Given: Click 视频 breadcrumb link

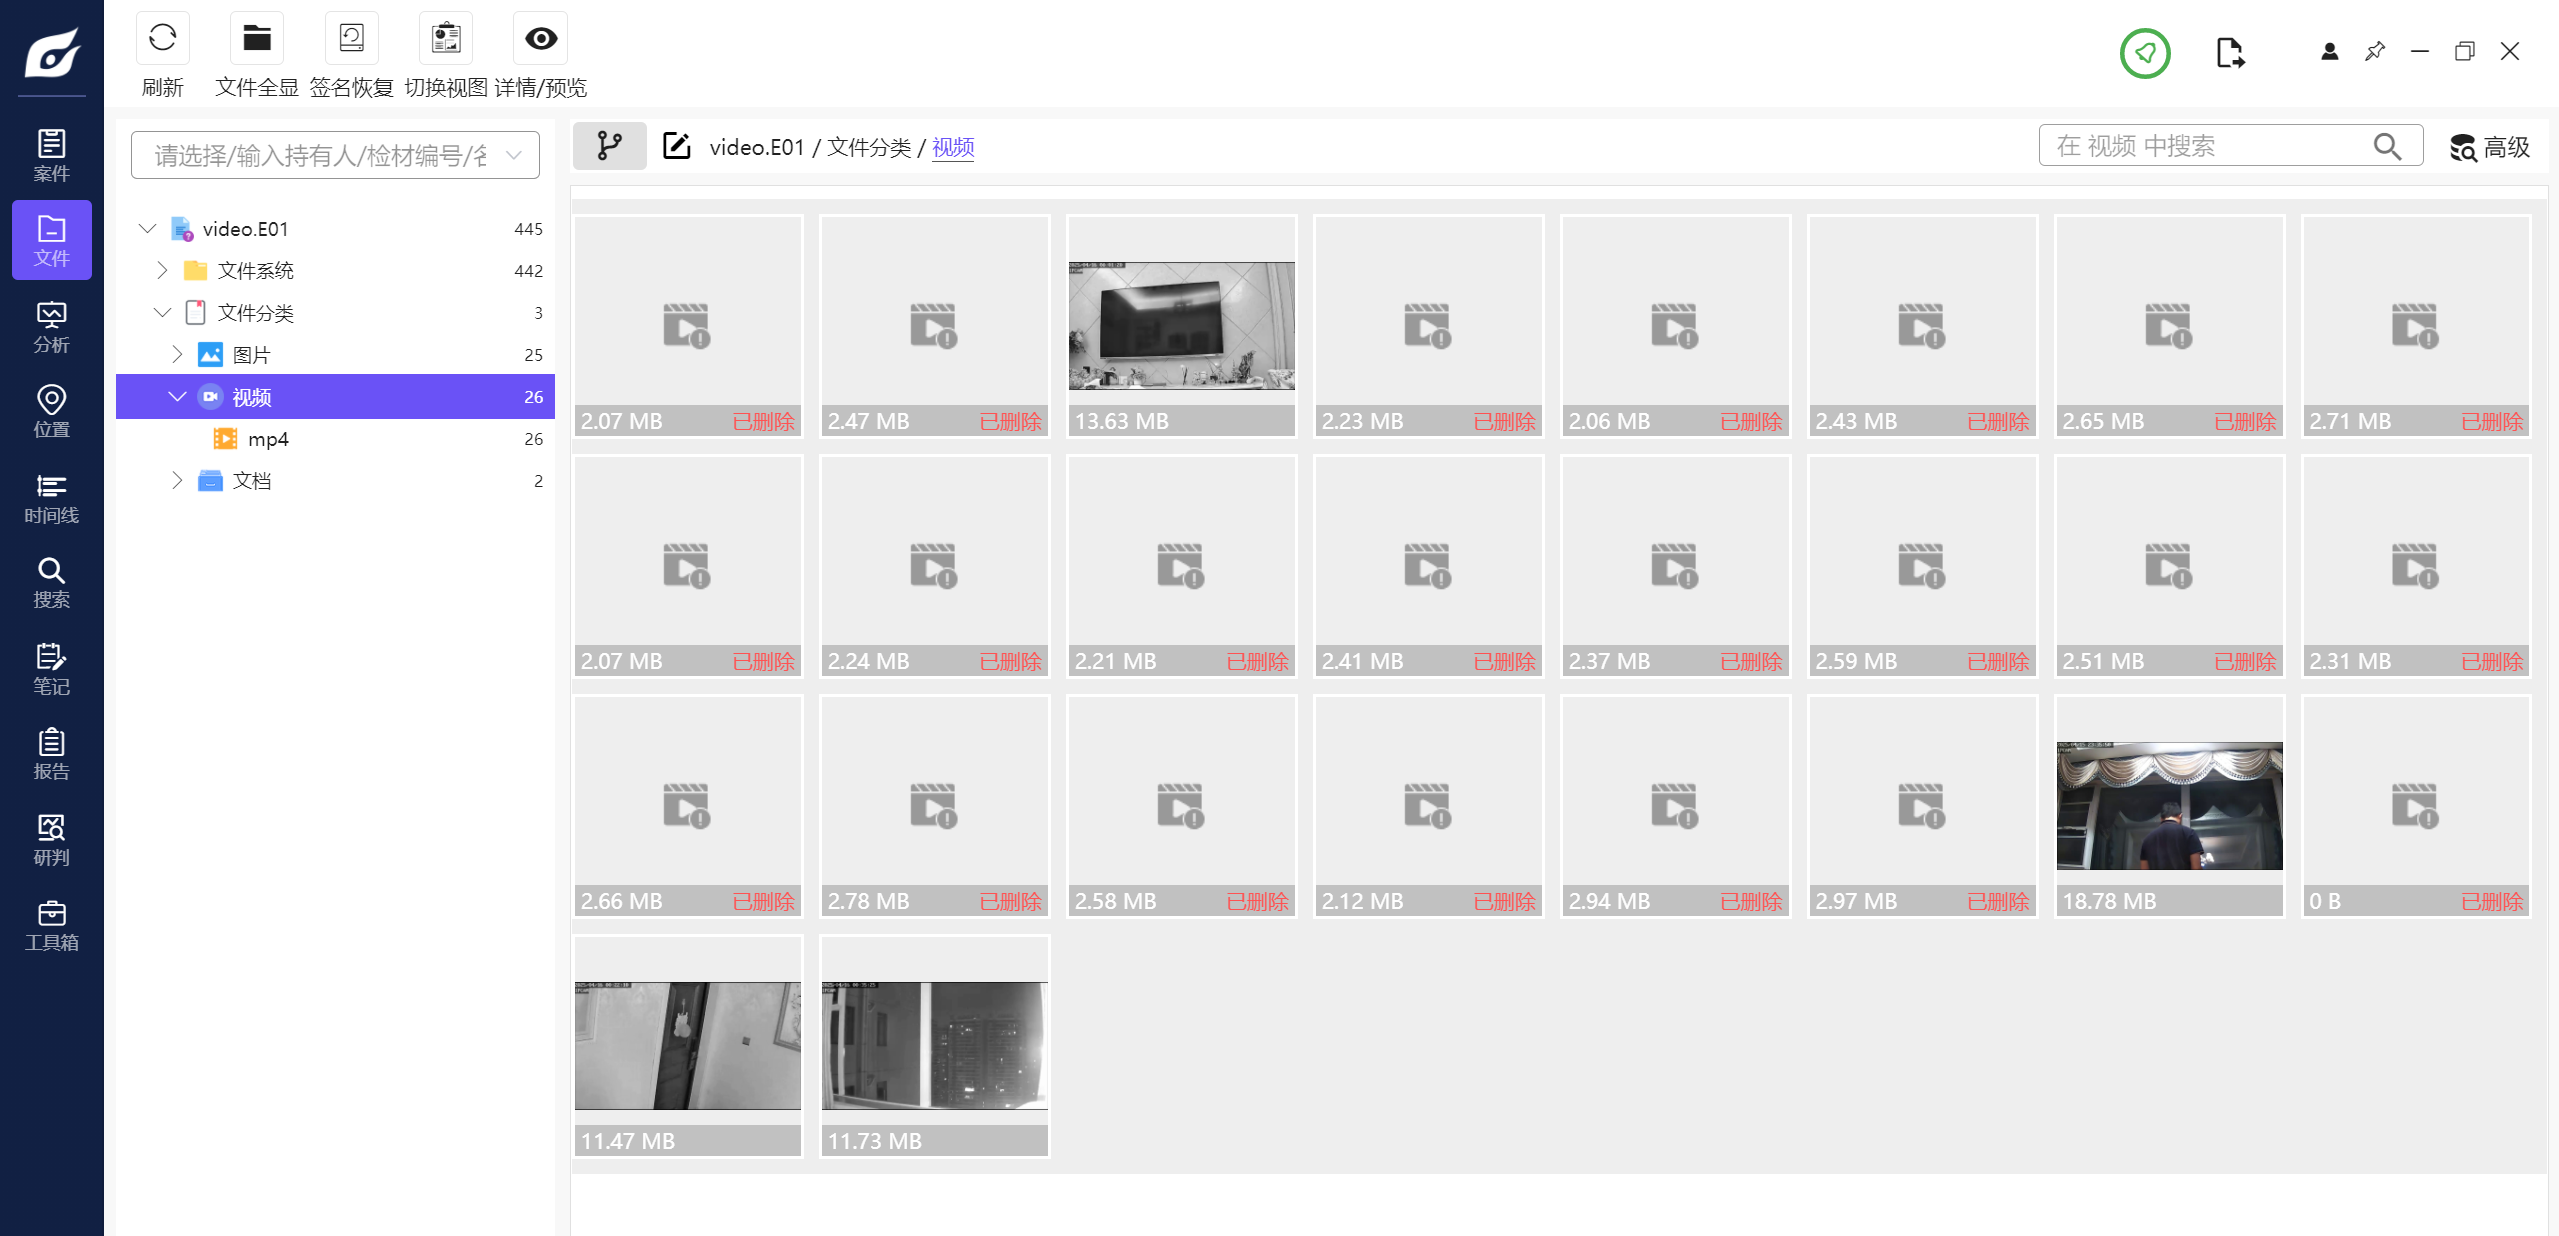Looking at the screenshot, I should coord(952,147).
